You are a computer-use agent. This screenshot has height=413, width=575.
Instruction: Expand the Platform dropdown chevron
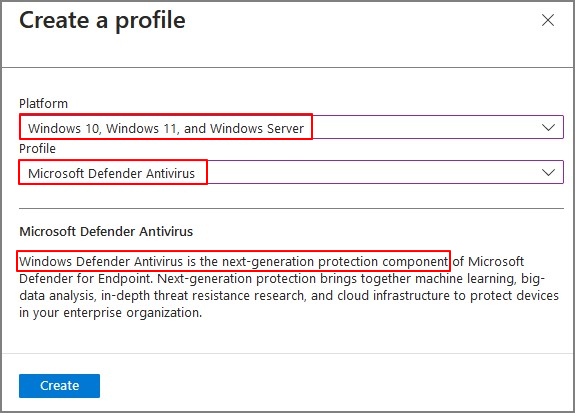pos(548,128)
